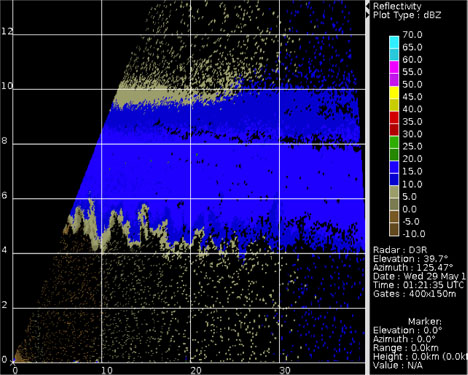Click the '40.0' scale label

[412, 109]
